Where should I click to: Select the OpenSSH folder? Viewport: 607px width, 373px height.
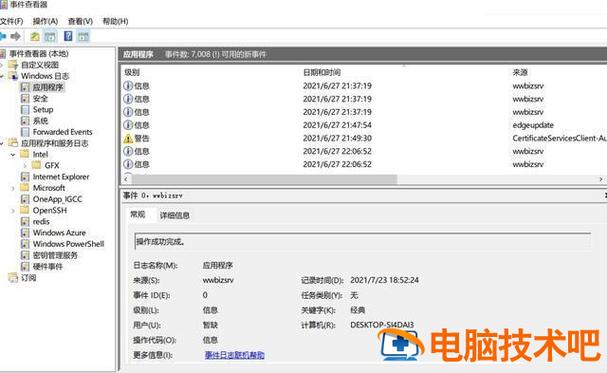[50, 210]
